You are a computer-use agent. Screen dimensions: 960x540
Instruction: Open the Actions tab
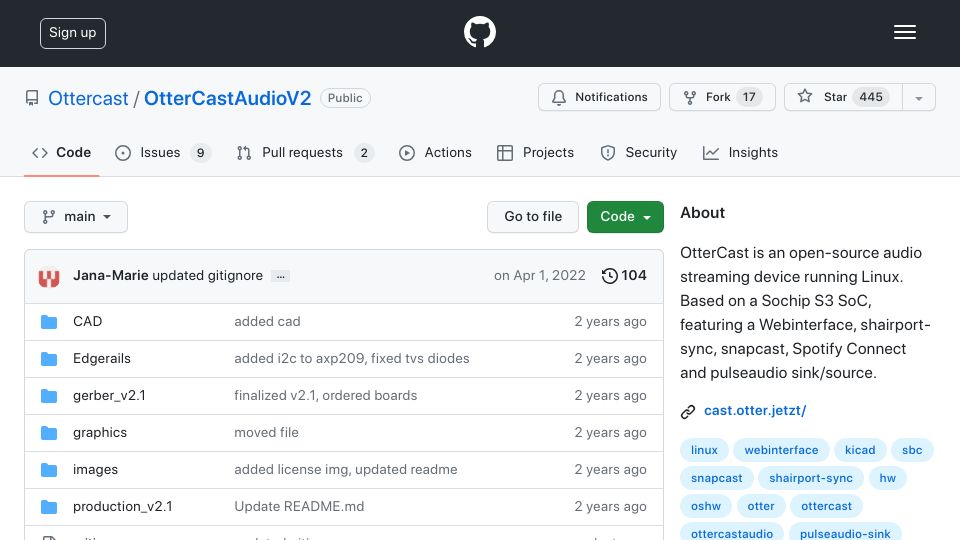[435, 152]
